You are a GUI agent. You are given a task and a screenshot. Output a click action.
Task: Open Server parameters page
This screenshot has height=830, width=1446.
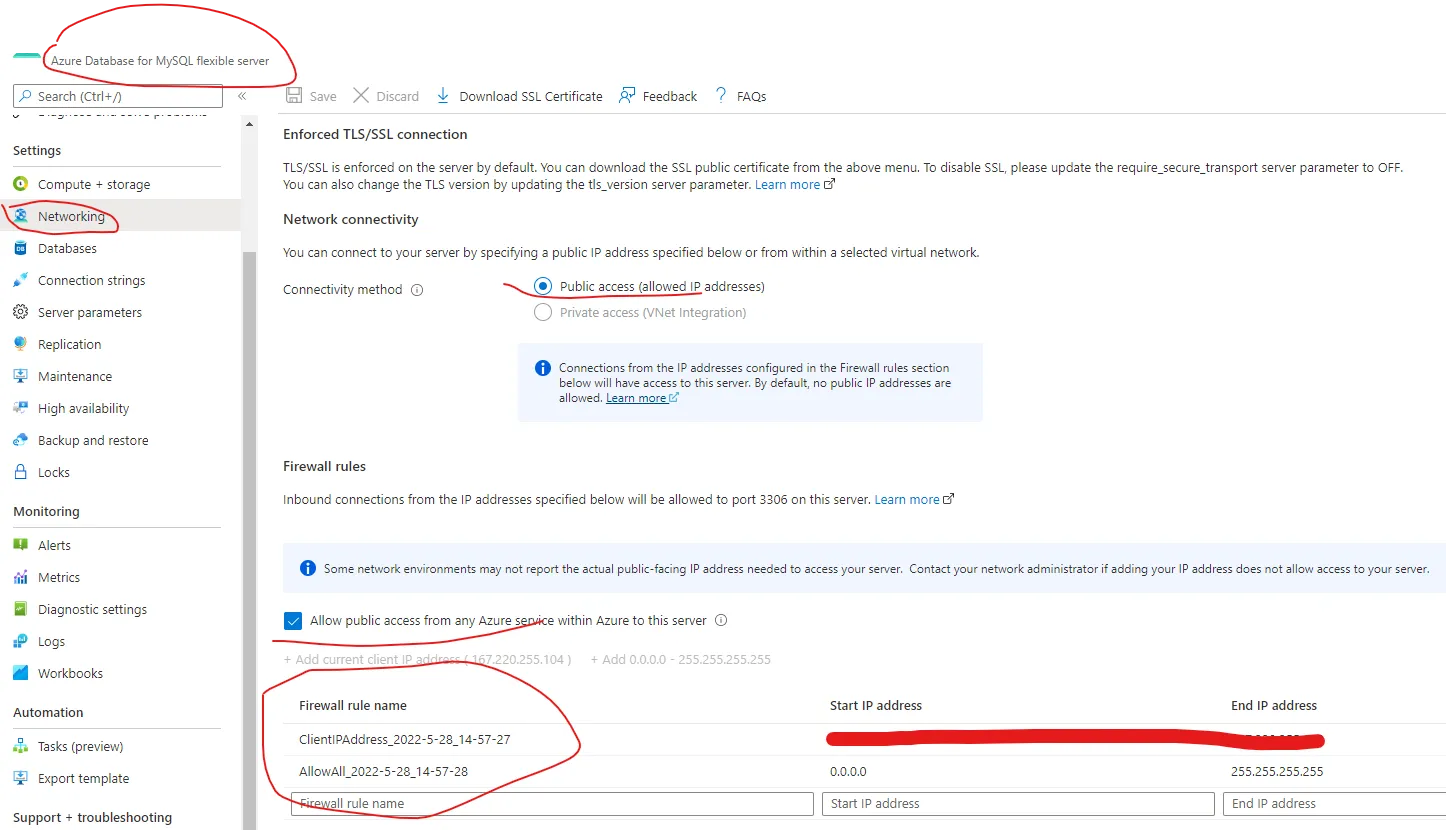(90, 312)
